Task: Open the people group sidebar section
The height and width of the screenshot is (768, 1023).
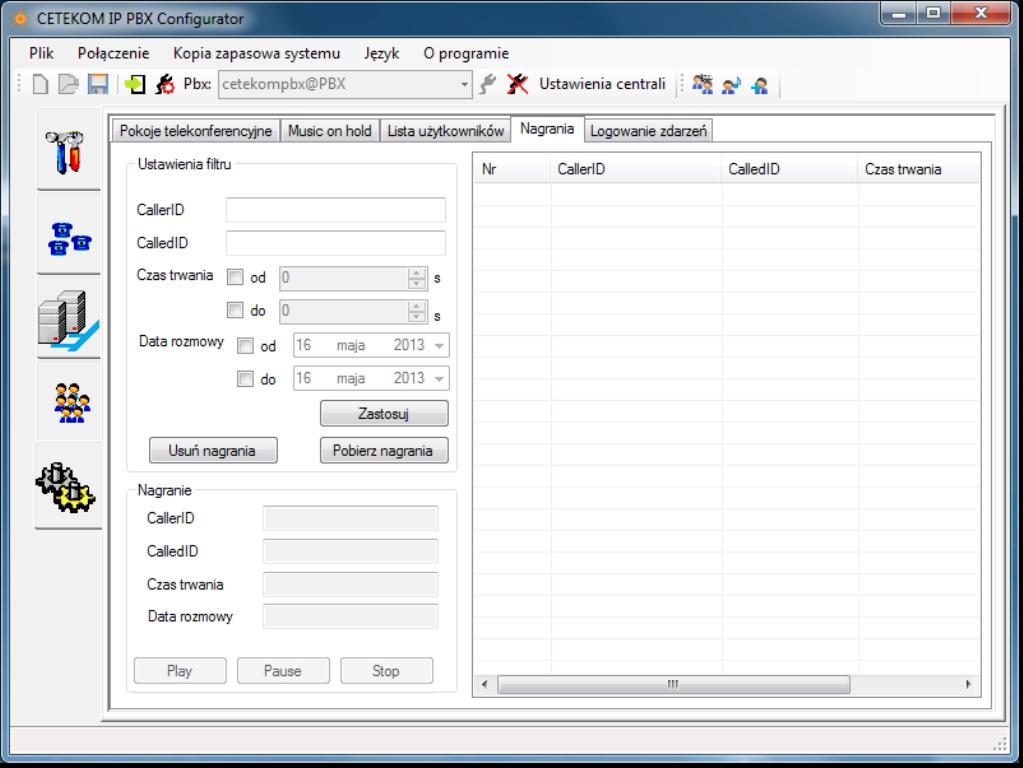Action: pyautogui.click(x=69, y=402)
